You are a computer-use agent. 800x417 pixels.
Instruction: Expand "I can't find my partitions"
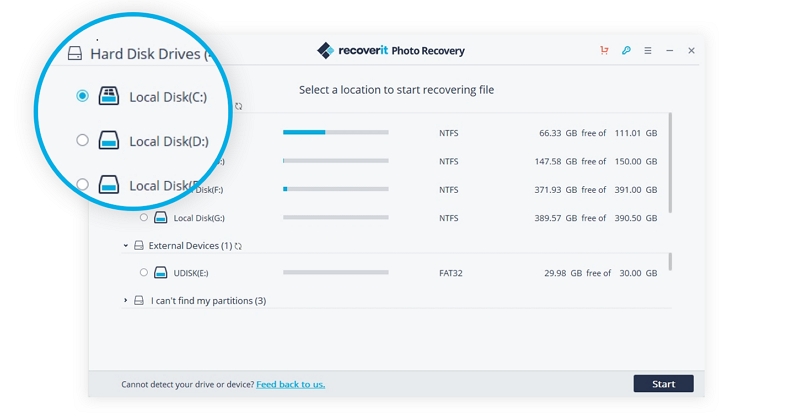point(126,300)
